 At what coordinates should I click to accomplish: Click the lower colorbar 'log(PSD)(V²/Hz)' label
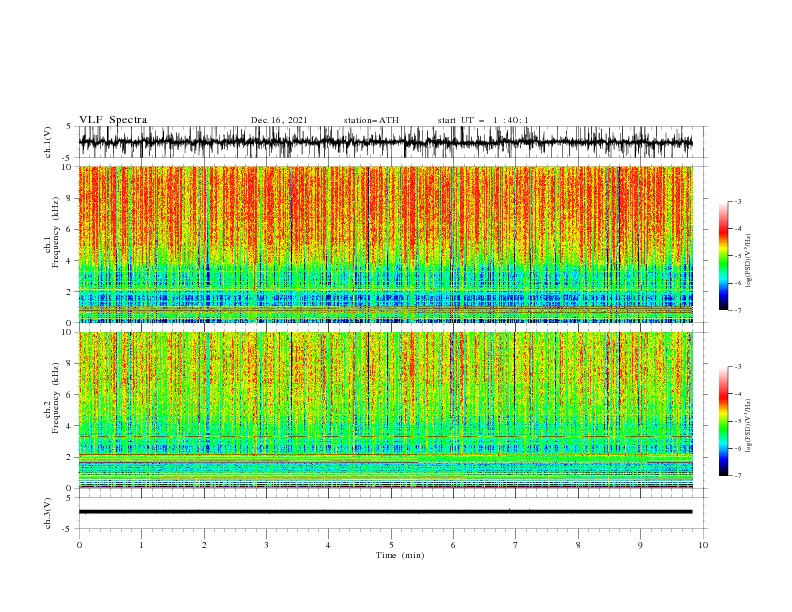[x=749, y=426]
